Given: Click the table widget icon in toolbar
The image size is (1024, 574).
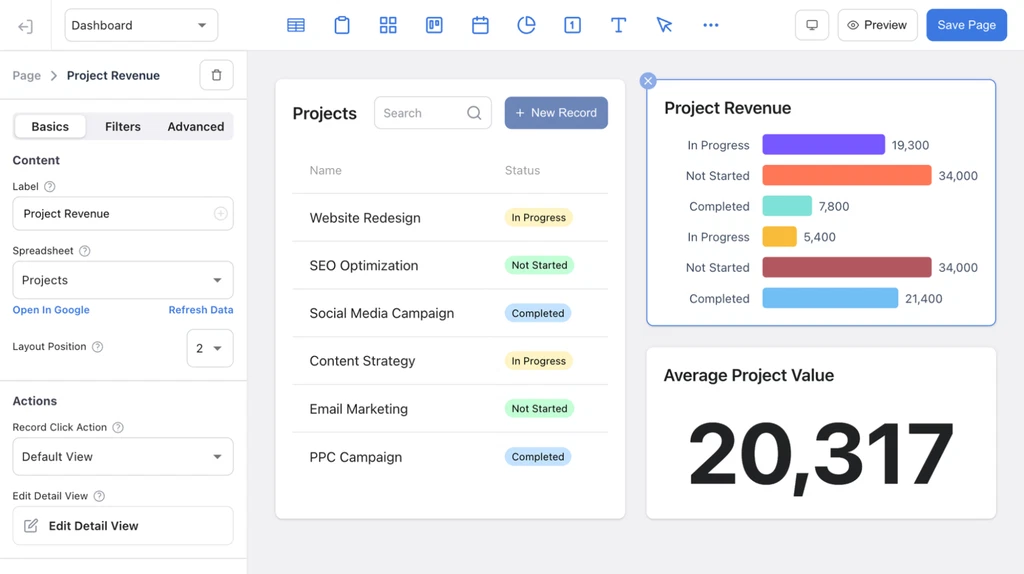Looking at the screenshot, I should pos(296,25).
